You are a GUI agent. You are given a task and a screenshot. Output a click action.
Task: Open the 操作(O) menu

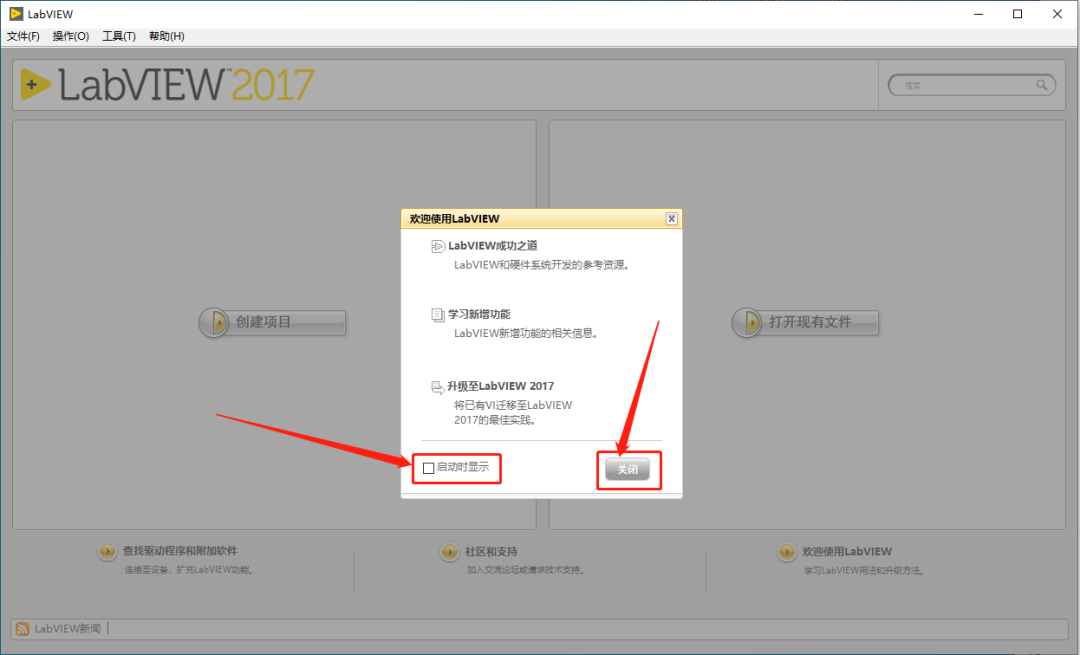(71, 36)
